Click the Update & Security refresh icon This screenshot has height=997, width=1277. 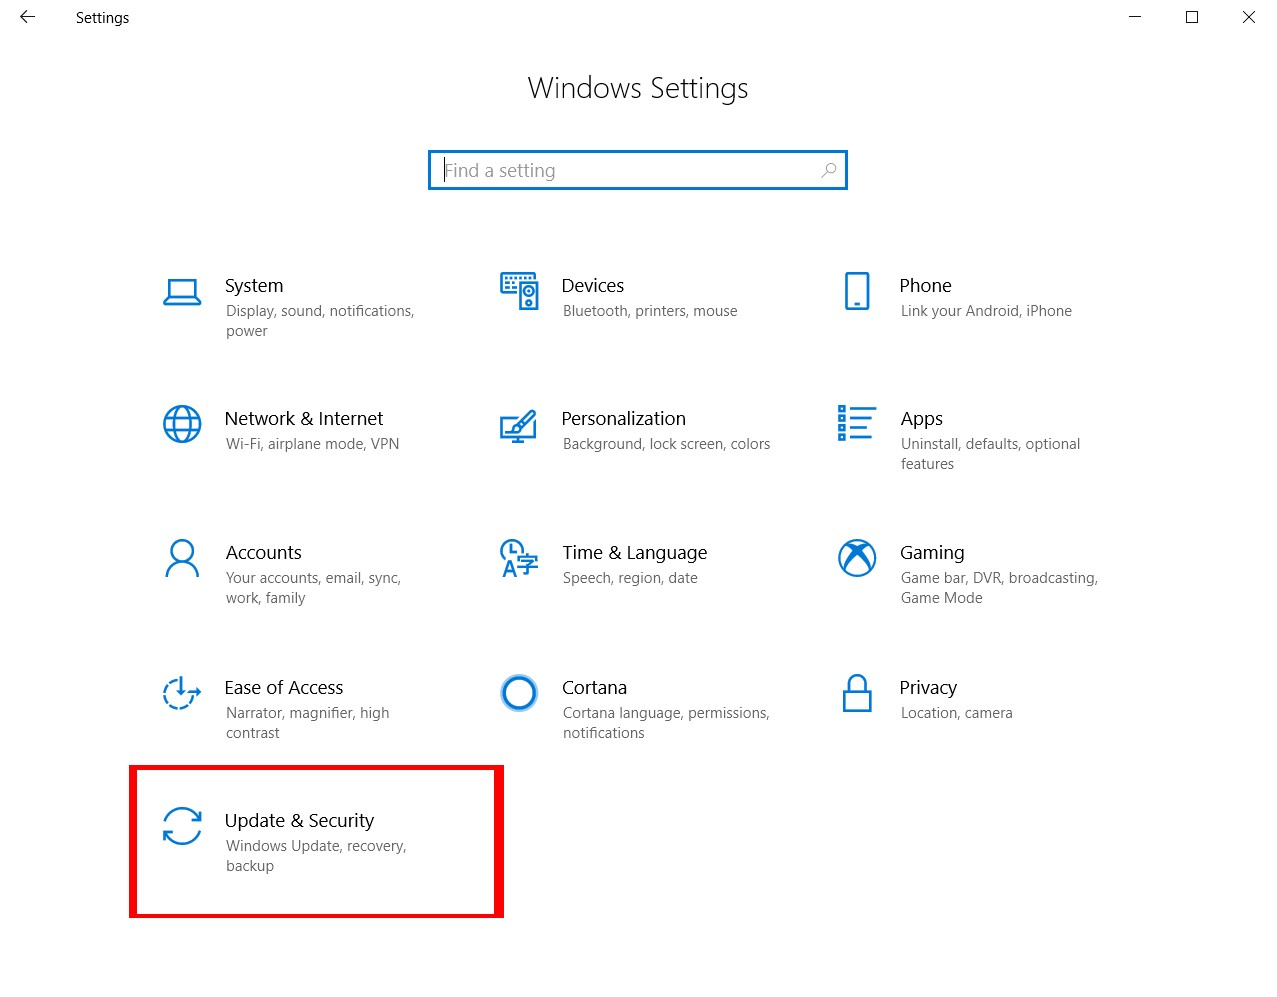[182, 826]
